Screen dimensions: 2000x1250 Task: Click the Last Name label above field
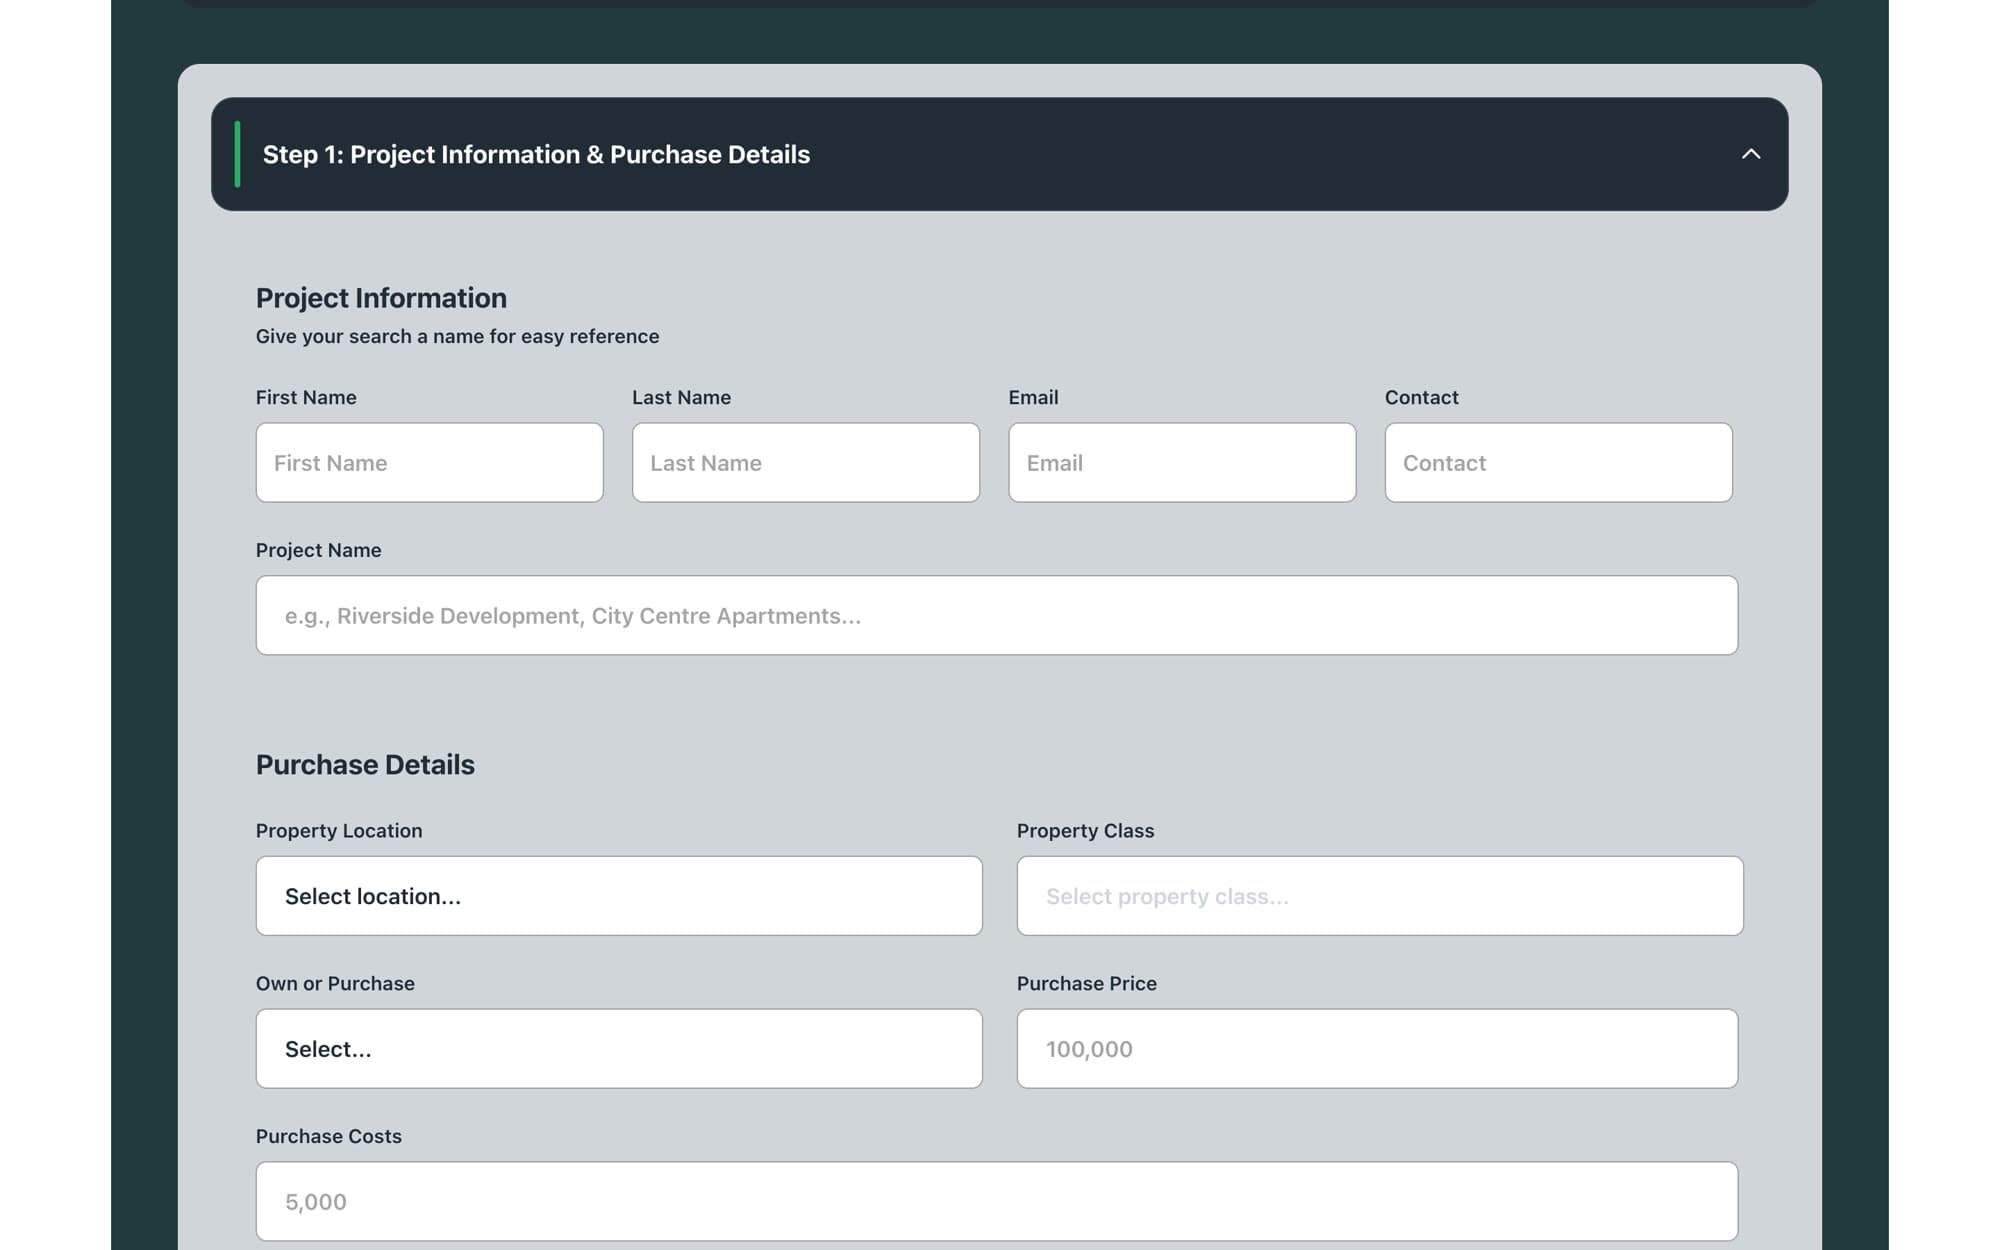(681, 397)
